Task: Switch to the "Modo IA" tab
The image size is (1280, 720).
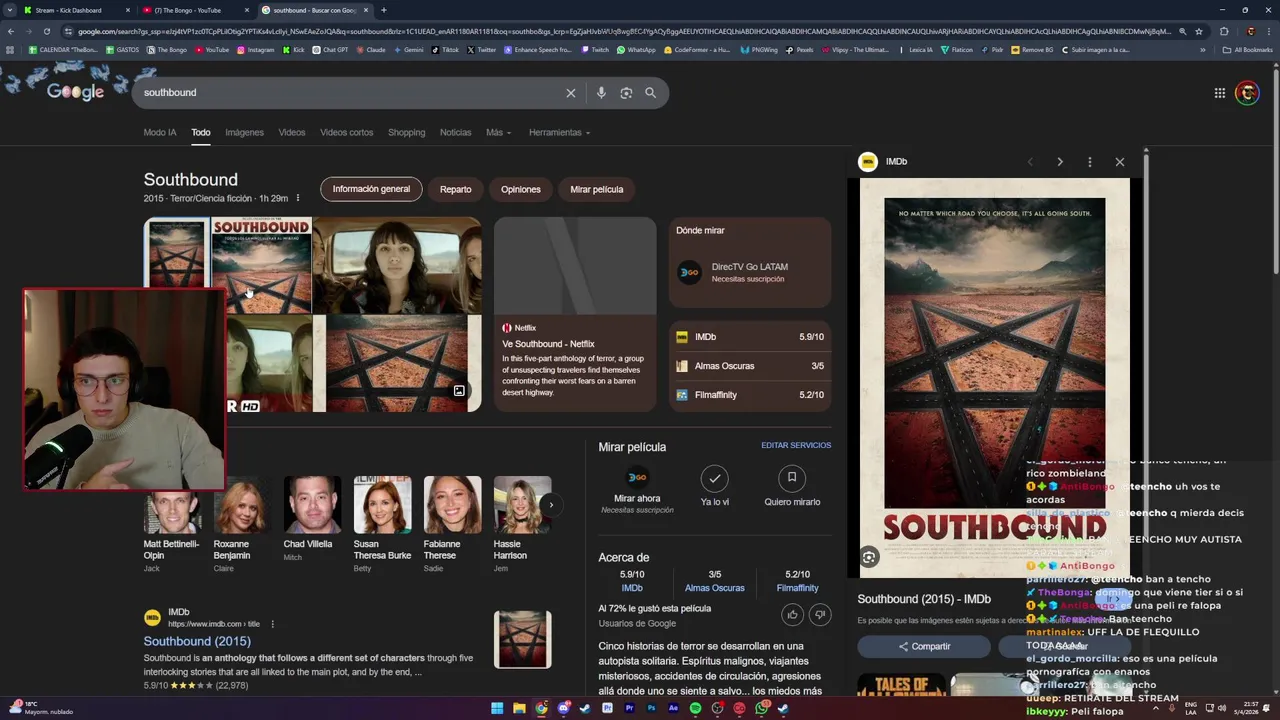Action: tap(160, 133)
